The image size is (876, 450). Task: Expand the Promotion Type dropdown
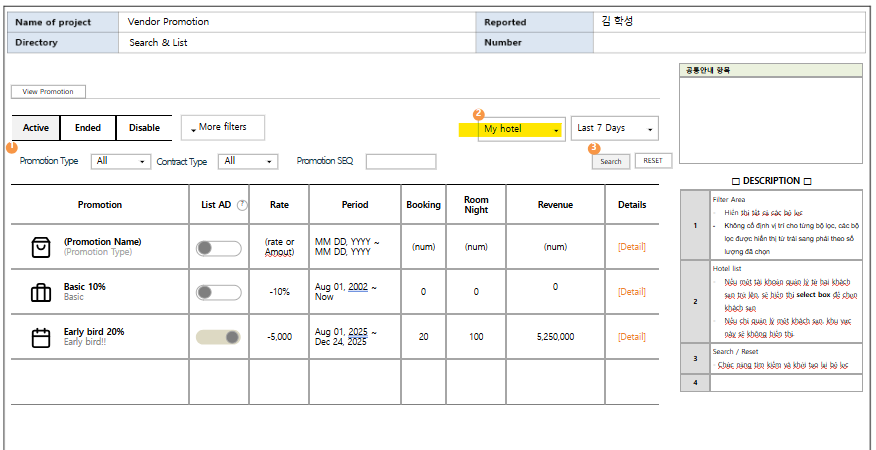click(x=120, y=161)
